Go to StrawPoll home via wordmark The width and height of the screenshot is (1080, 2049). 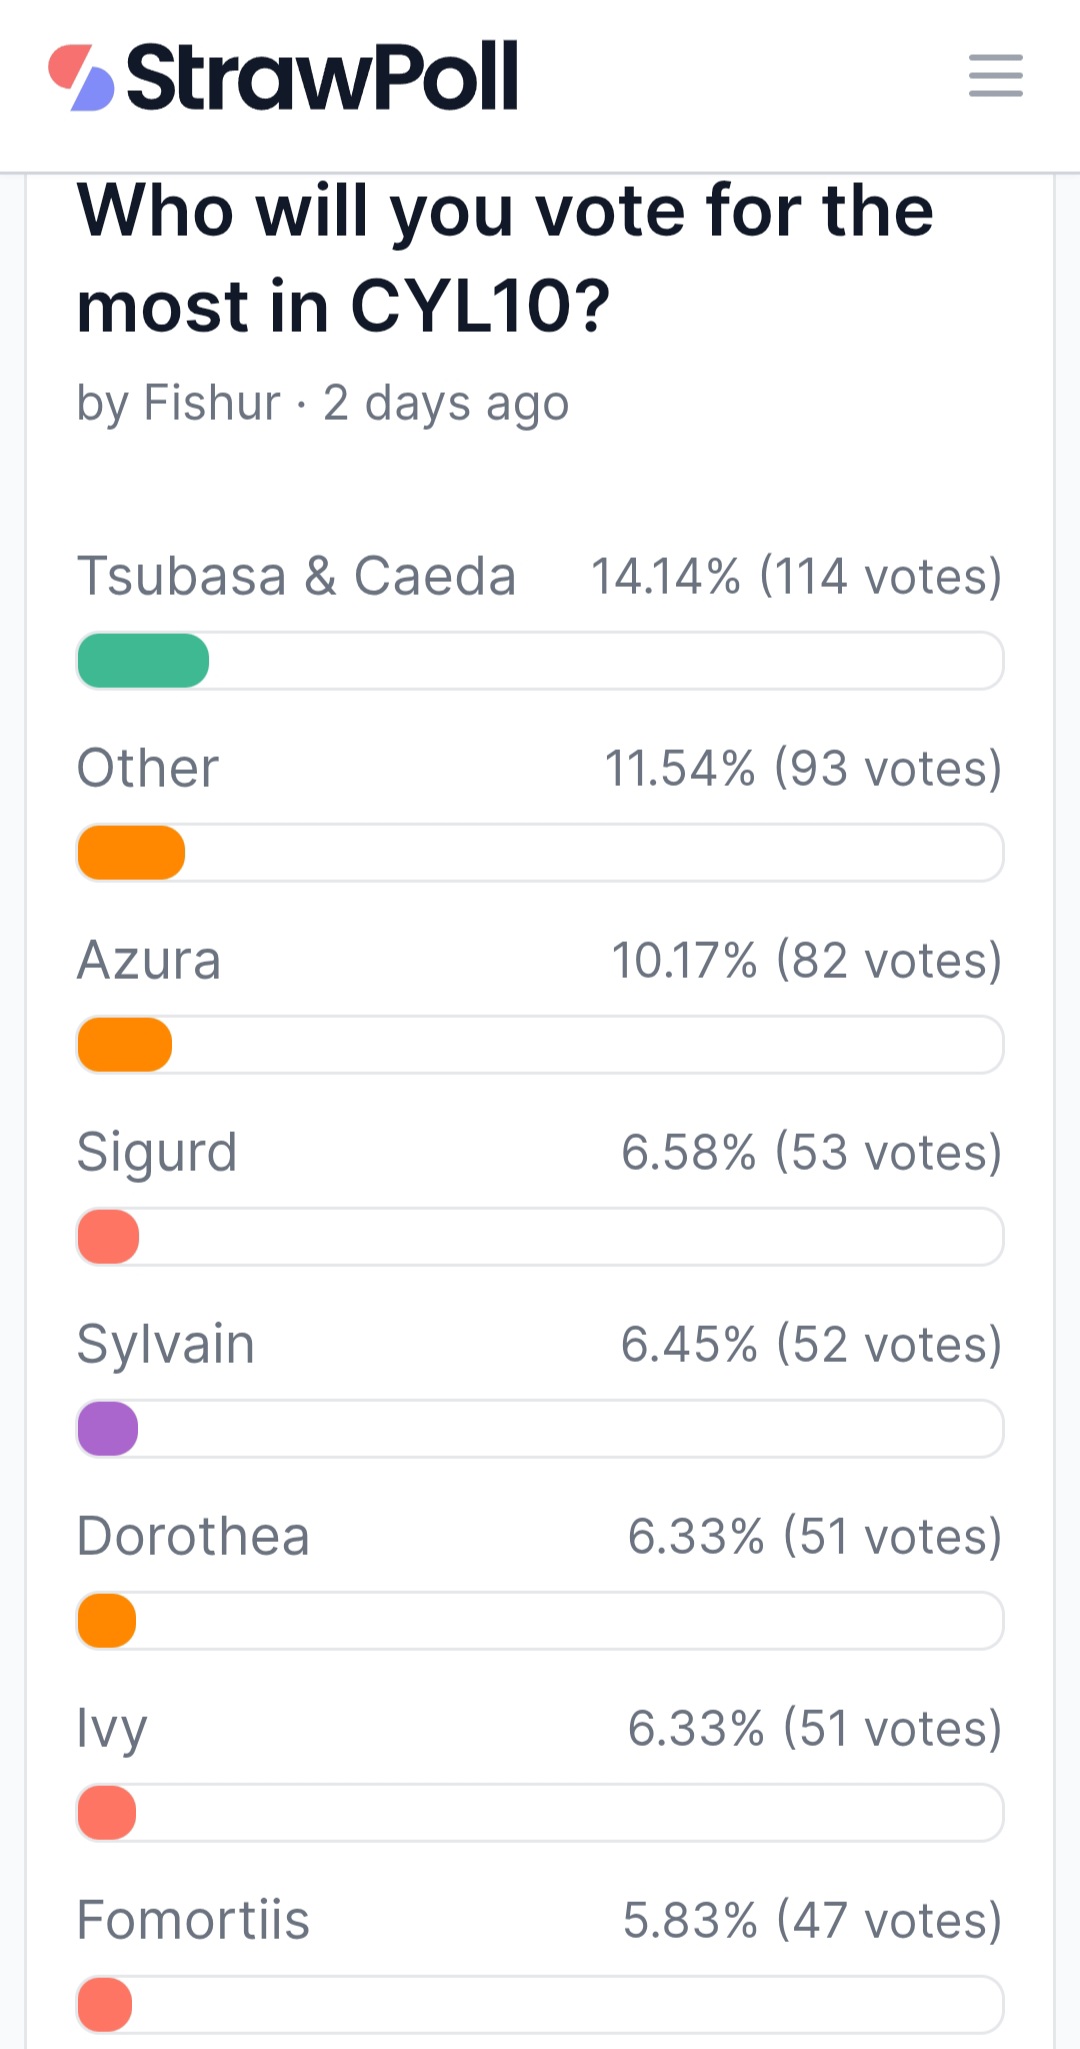tap(322, 76)
